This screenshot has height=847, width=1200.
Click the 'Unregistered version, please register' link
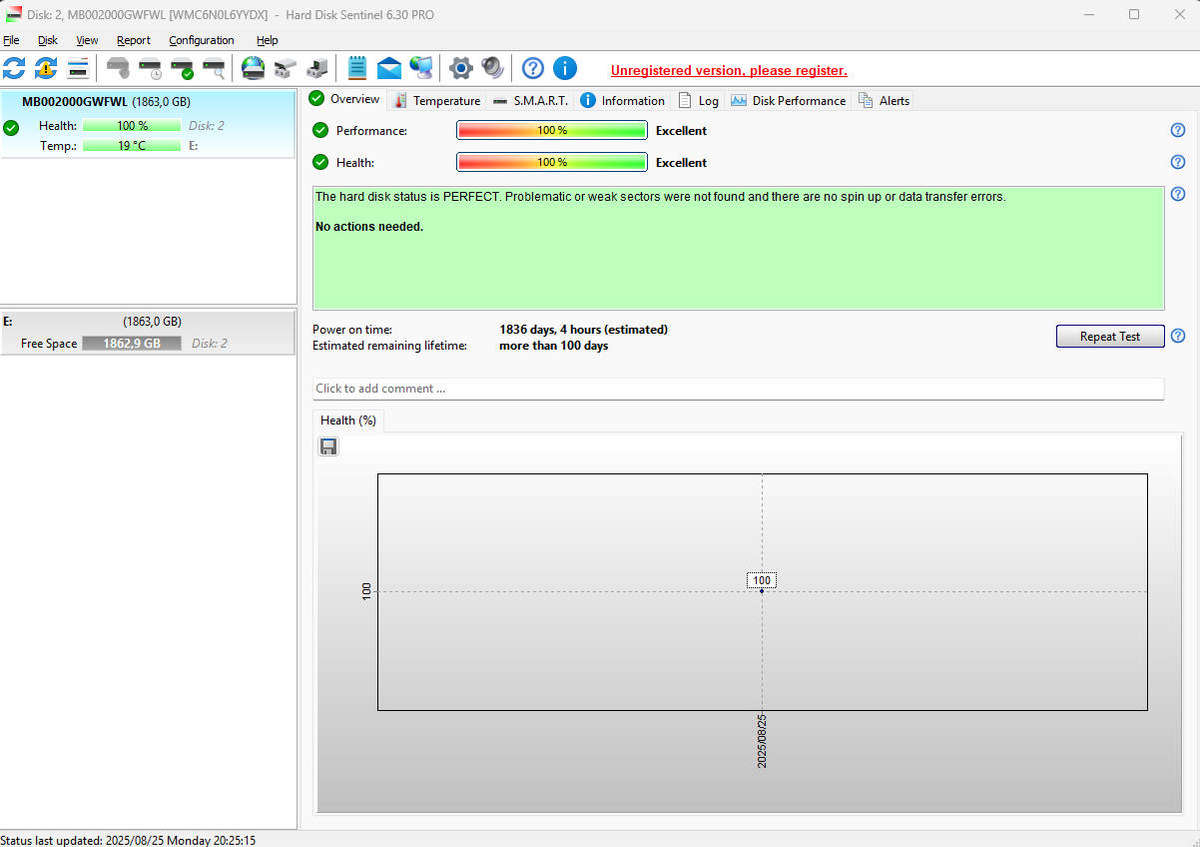tap(729, 71)
